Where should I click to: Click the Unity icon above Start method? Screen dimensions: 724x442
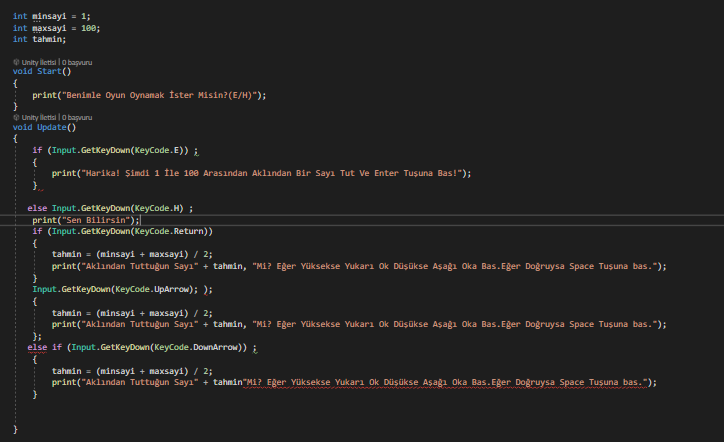point(16,62)
